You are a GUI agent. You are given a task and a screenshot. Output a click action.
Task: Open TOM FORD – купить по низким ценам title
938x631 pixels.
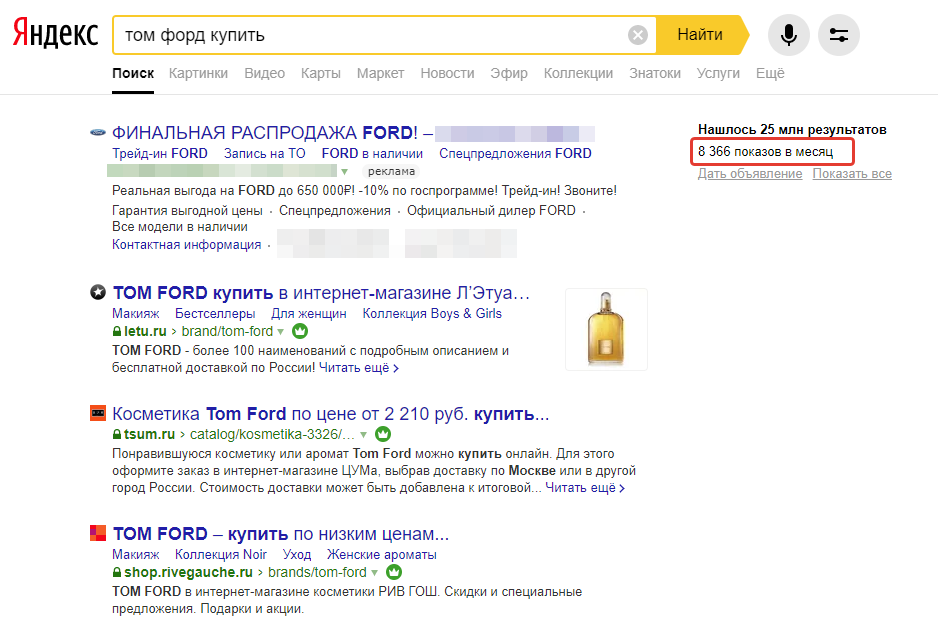(281, 533)
